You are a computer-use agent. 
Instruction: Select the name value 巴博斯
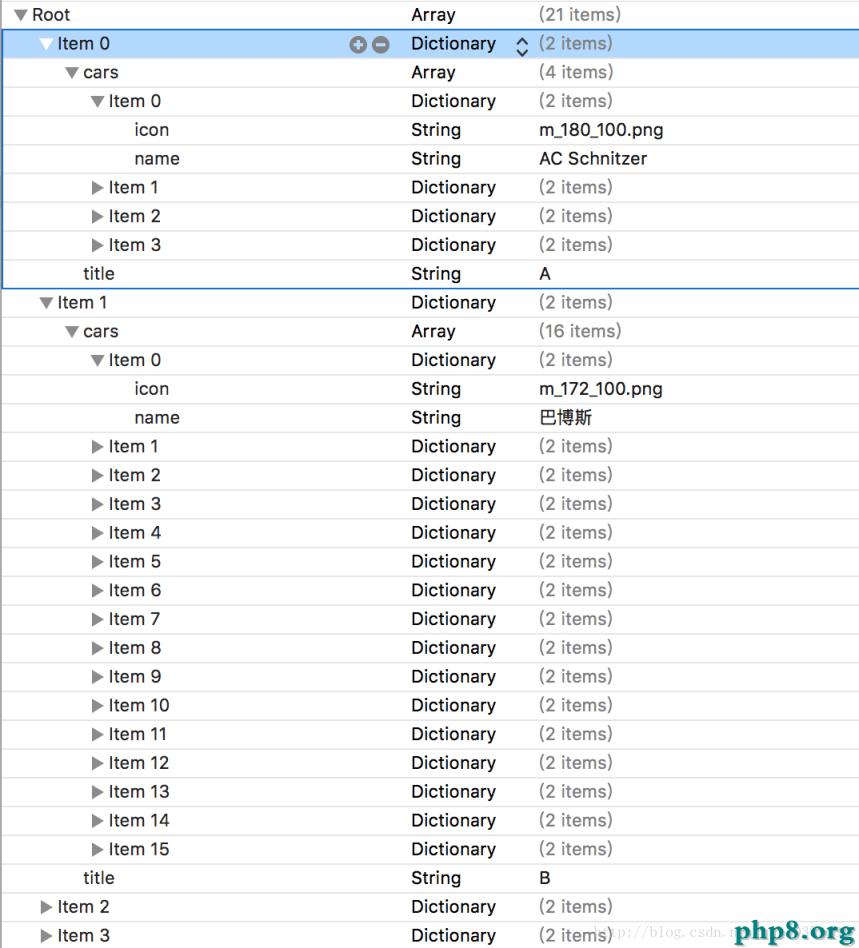[565, 418]
